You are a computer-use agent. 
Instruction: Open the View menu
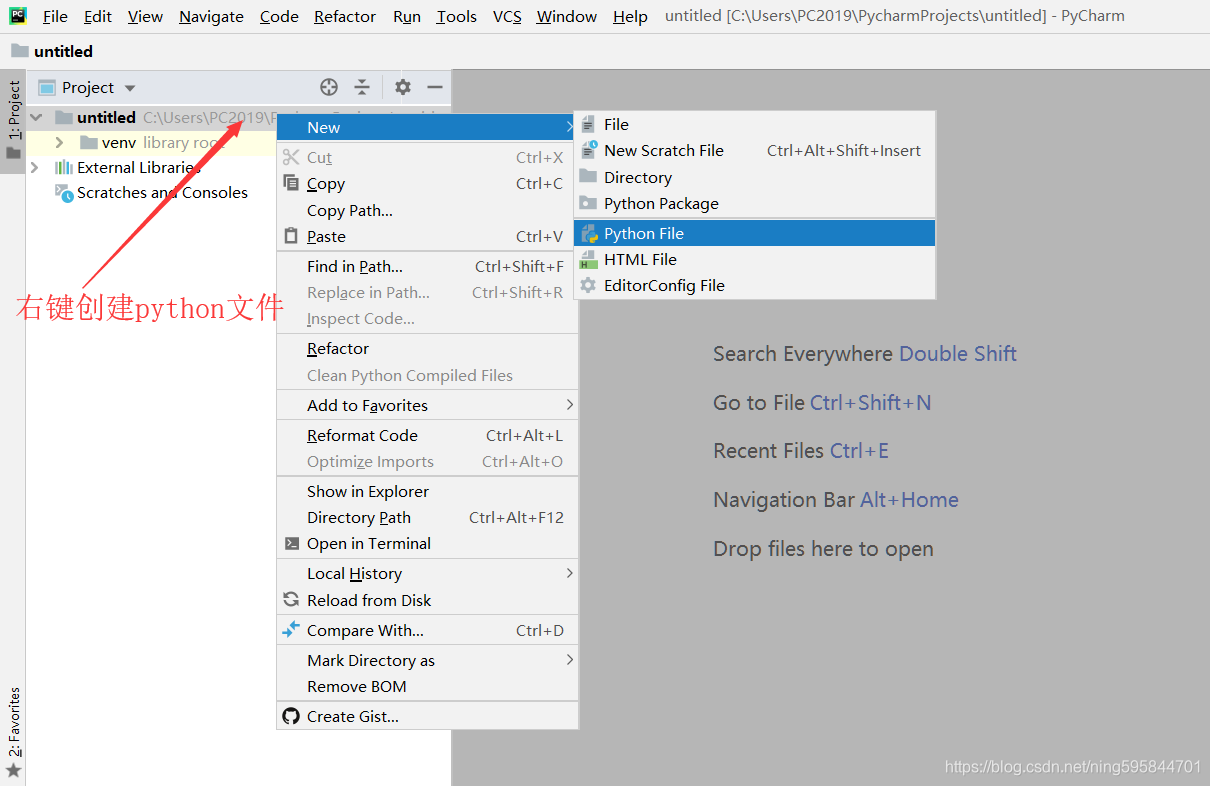click(146, 16)
